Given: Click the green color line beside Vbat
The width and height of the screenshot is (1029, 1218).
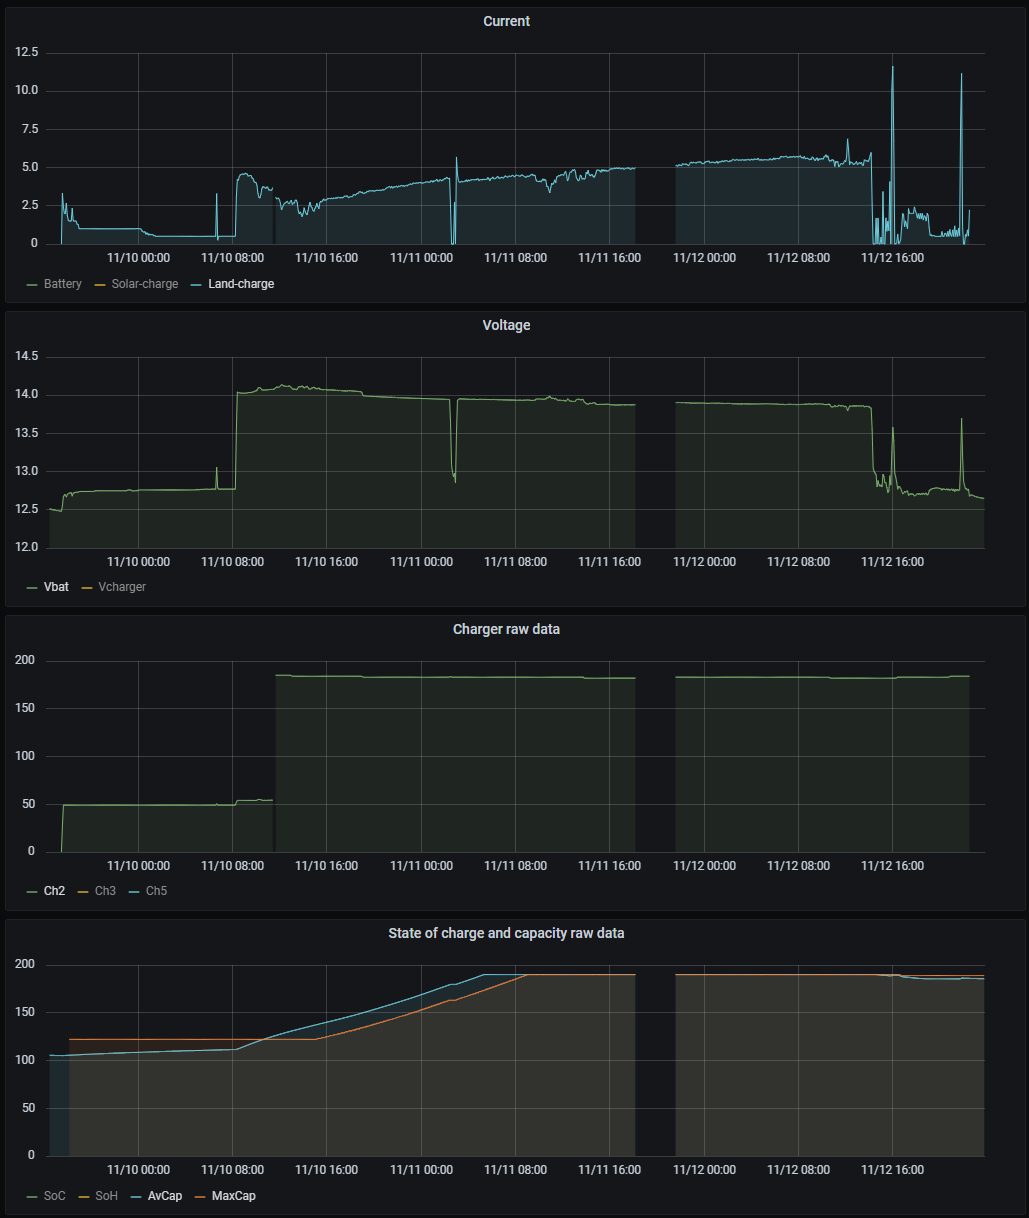Looking at the screenshot, I should 32,588.
